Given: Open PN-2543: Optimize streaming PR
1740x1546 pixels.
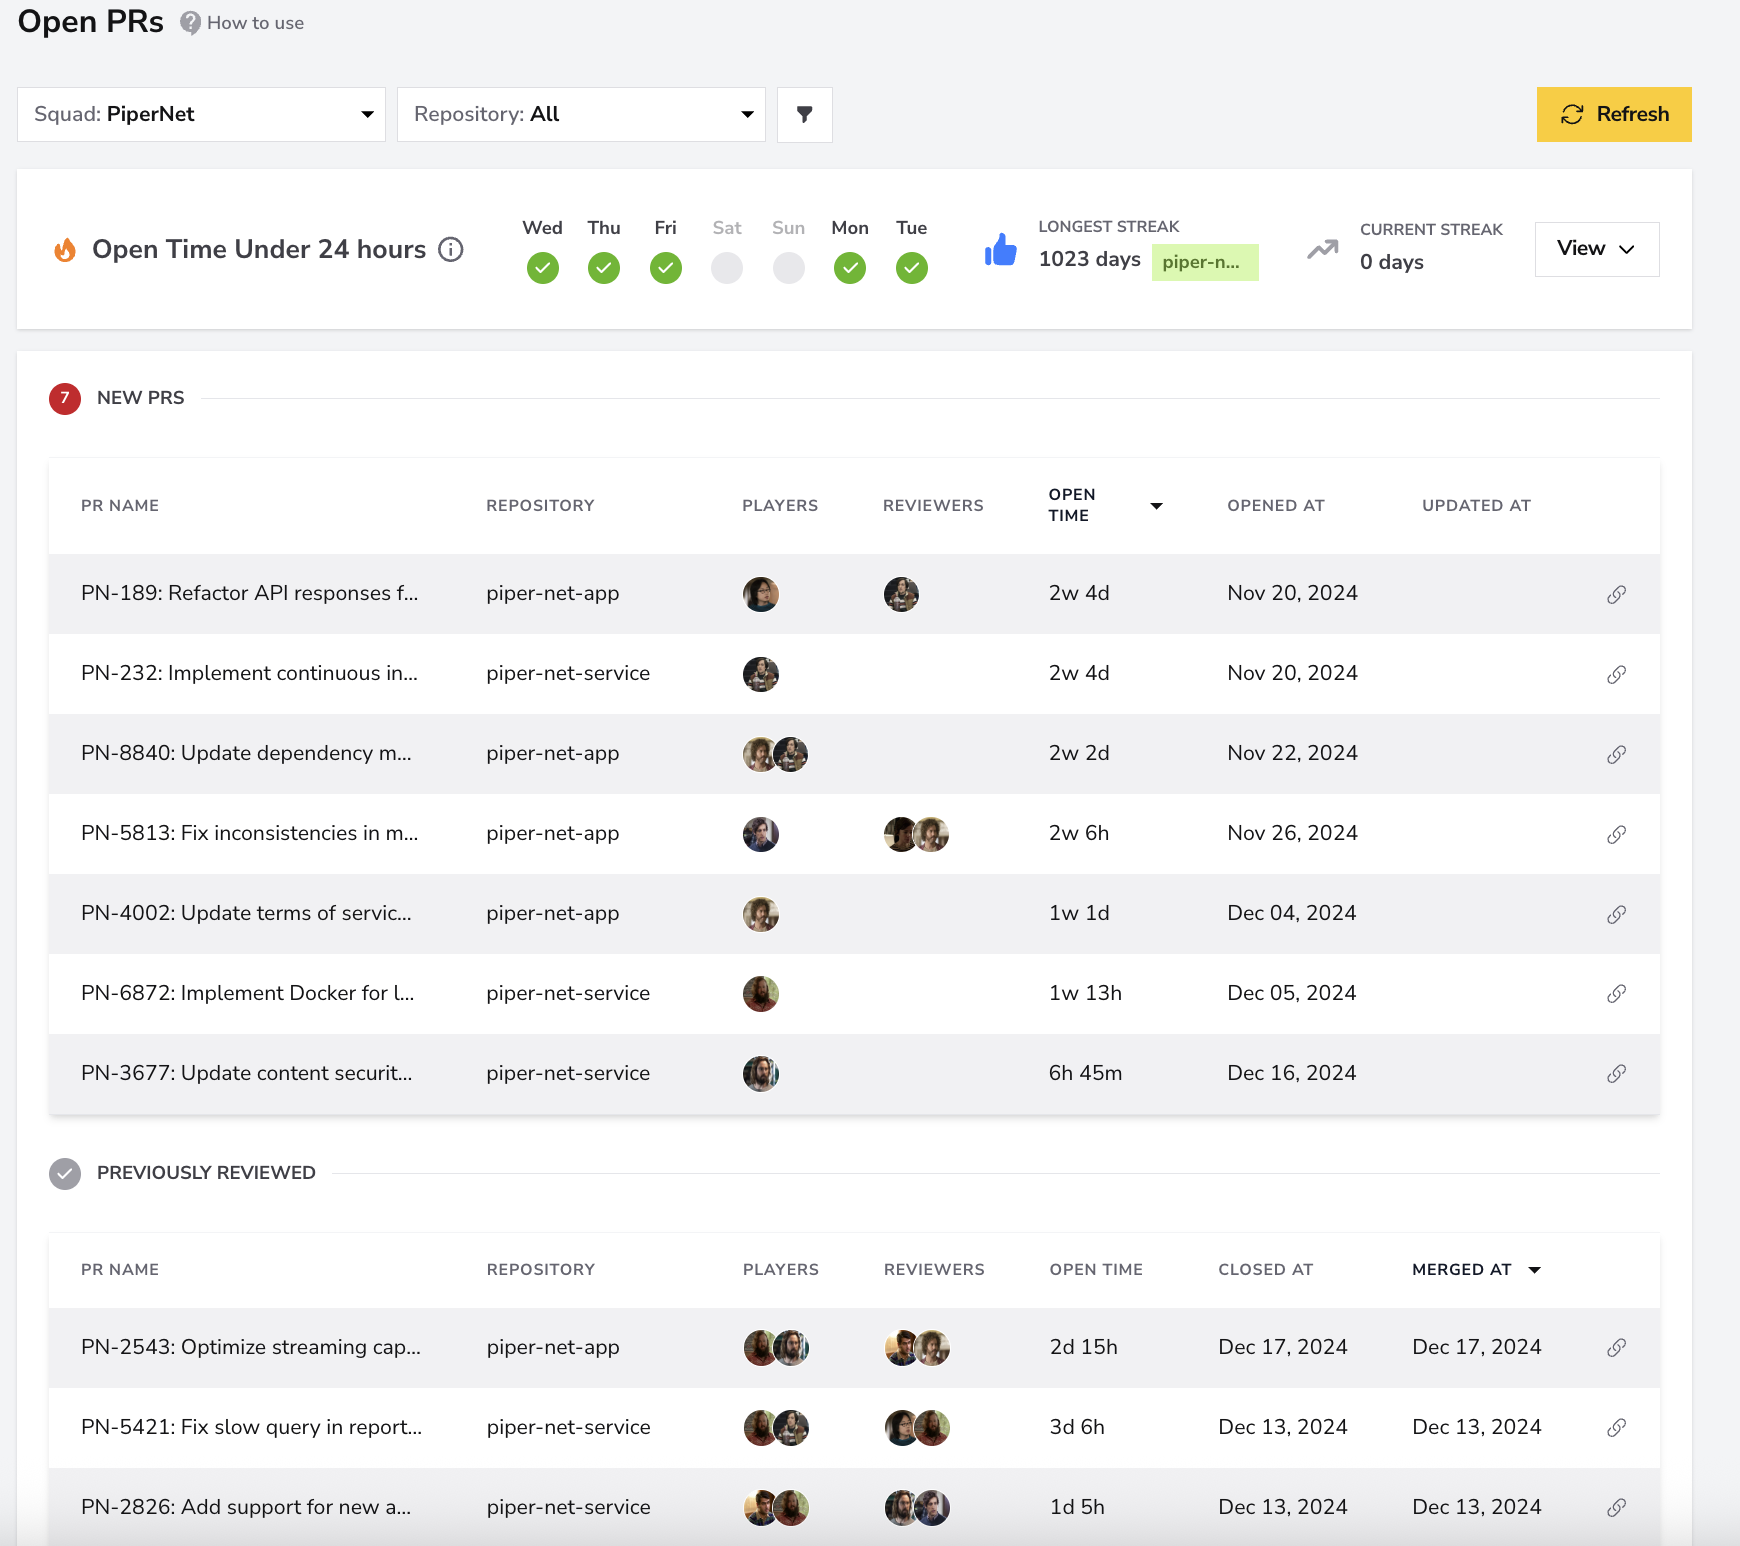Looking at the screenshot, I should (251, 1347).
